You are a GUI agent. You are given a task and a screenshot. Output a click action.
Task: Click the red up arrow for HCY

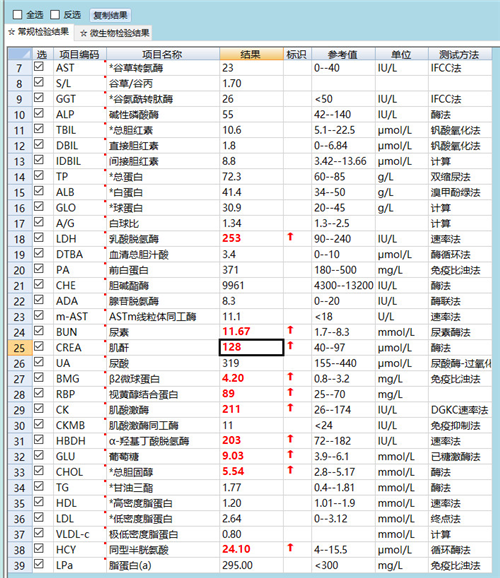pos(290,548)
